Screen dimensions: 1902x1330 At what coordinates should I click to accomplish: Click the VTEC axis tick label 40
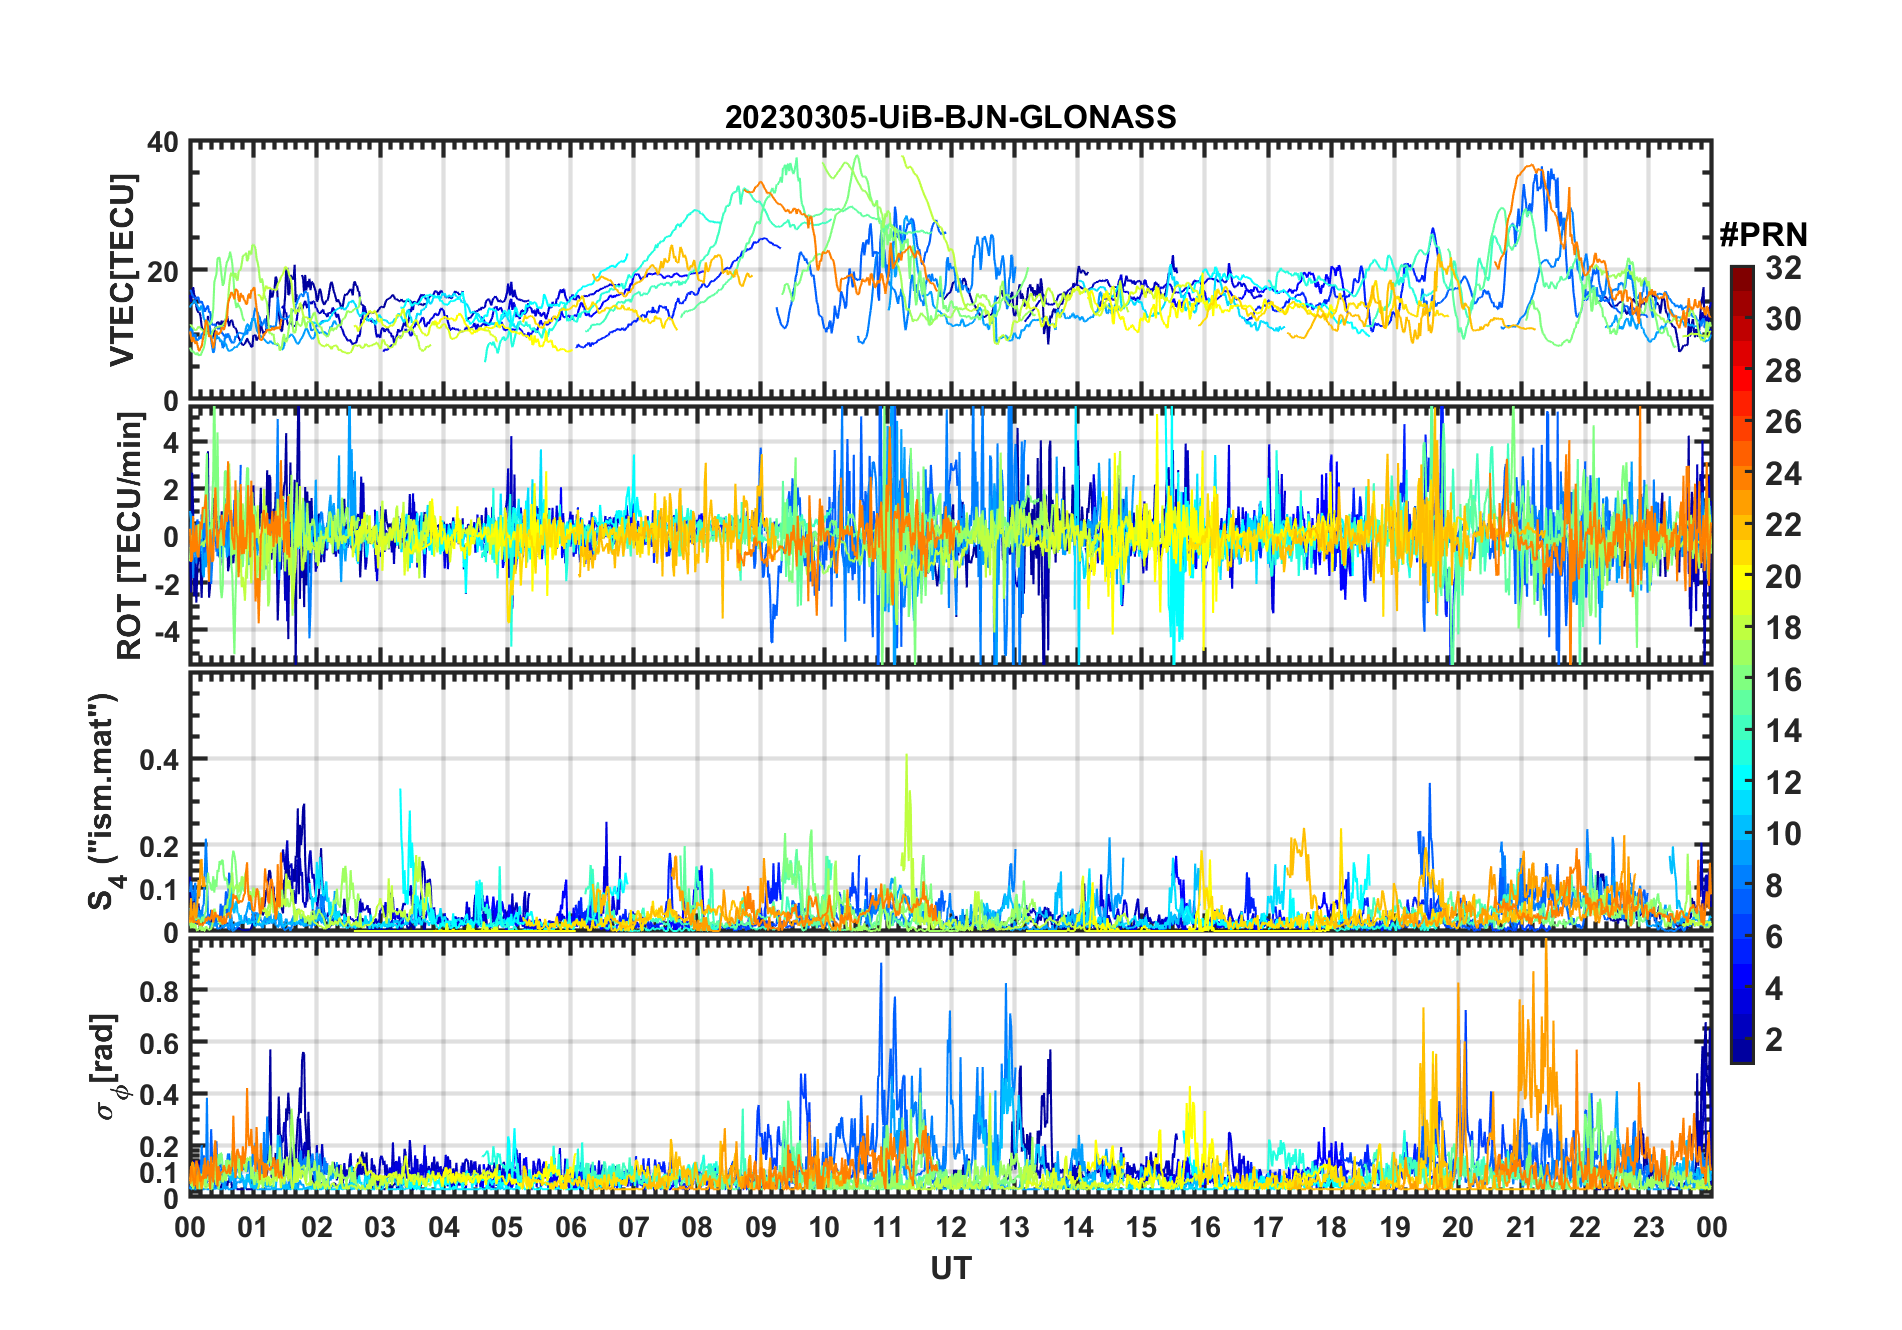pos(163,143)
